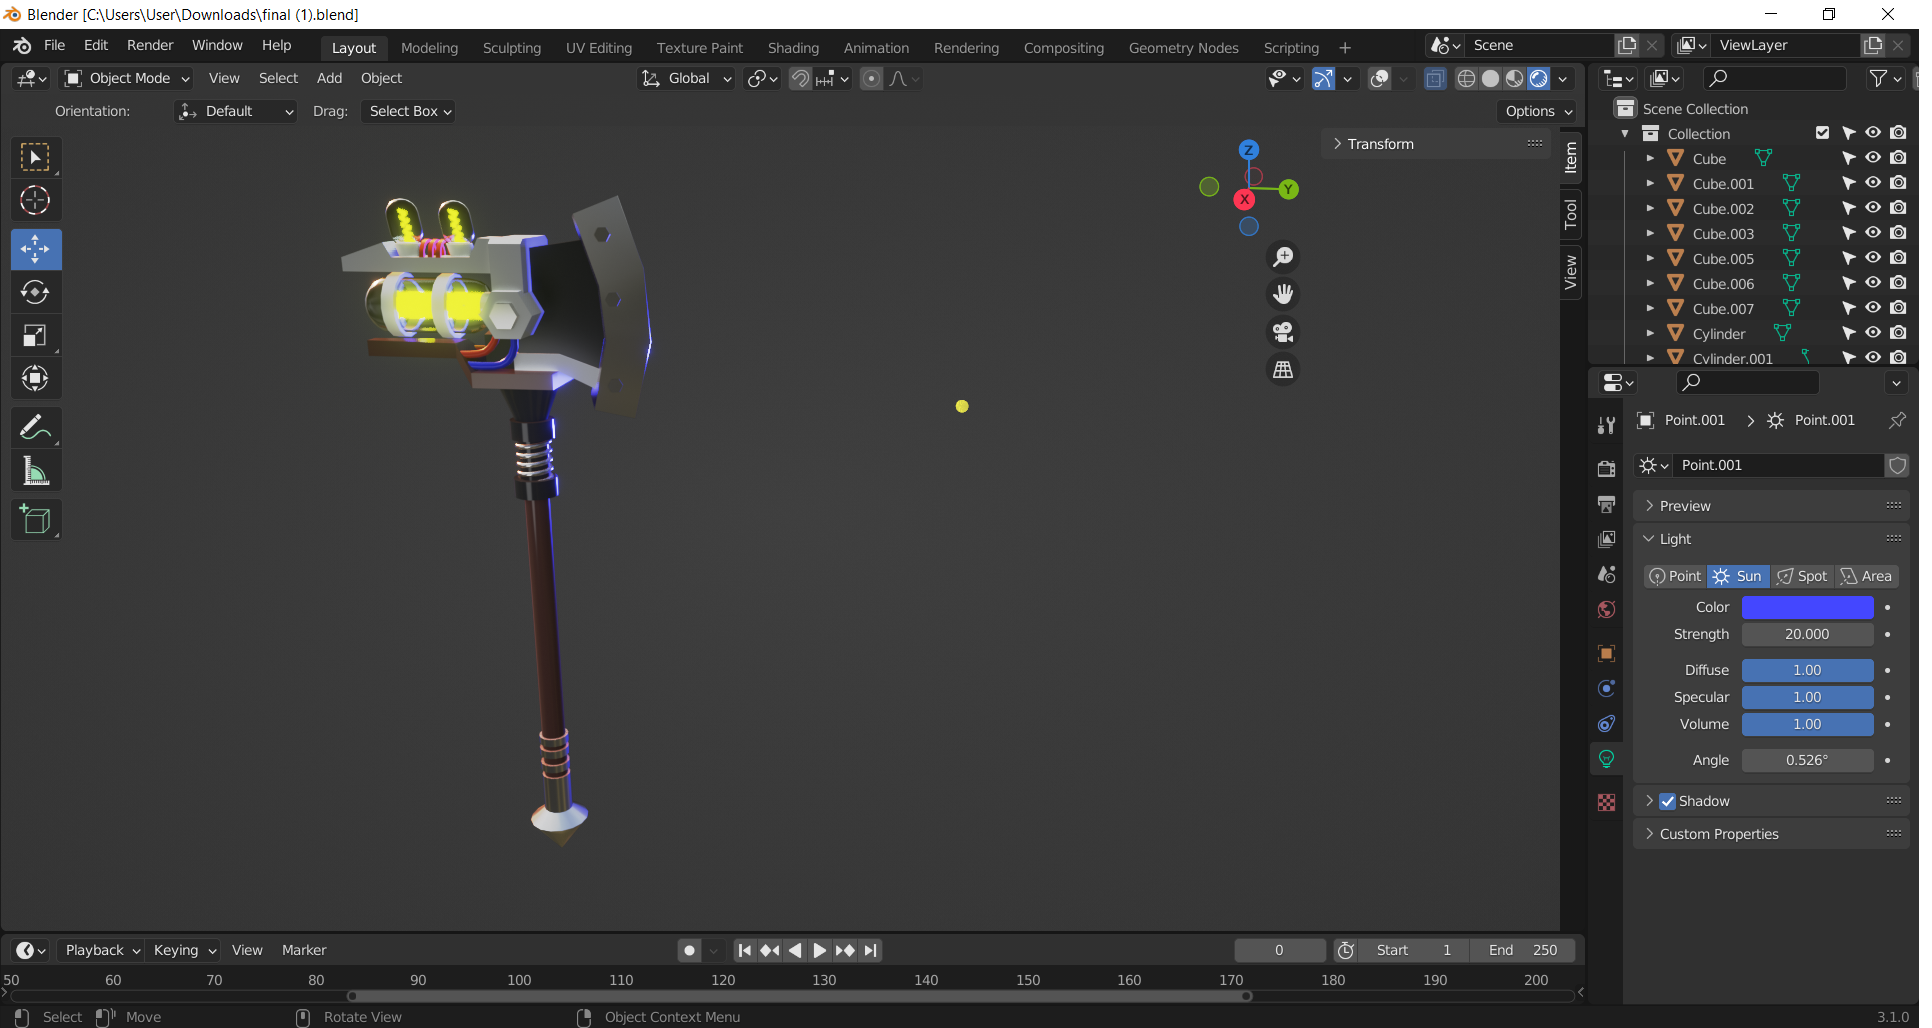Open the Geometry Nodes workspace tab
The height and width of the screenshot is (1028, 1932).
pos(1183,48)
